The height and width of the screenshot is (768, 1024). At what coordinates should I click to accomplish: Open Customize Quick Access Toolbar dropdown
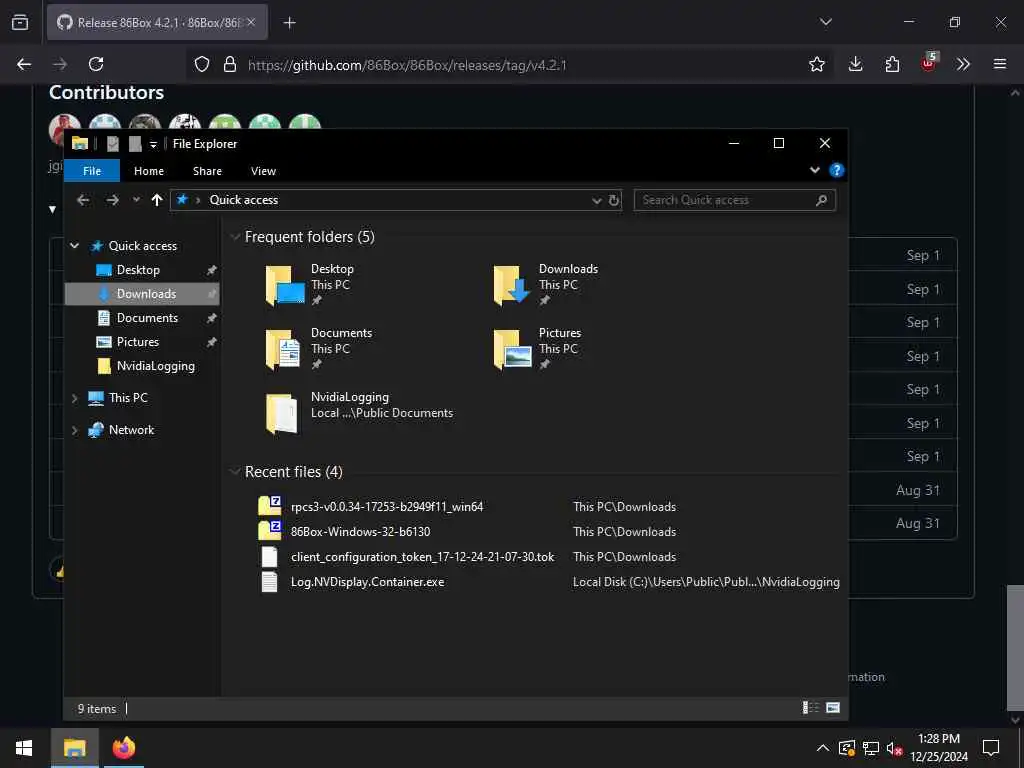(153, 144)
